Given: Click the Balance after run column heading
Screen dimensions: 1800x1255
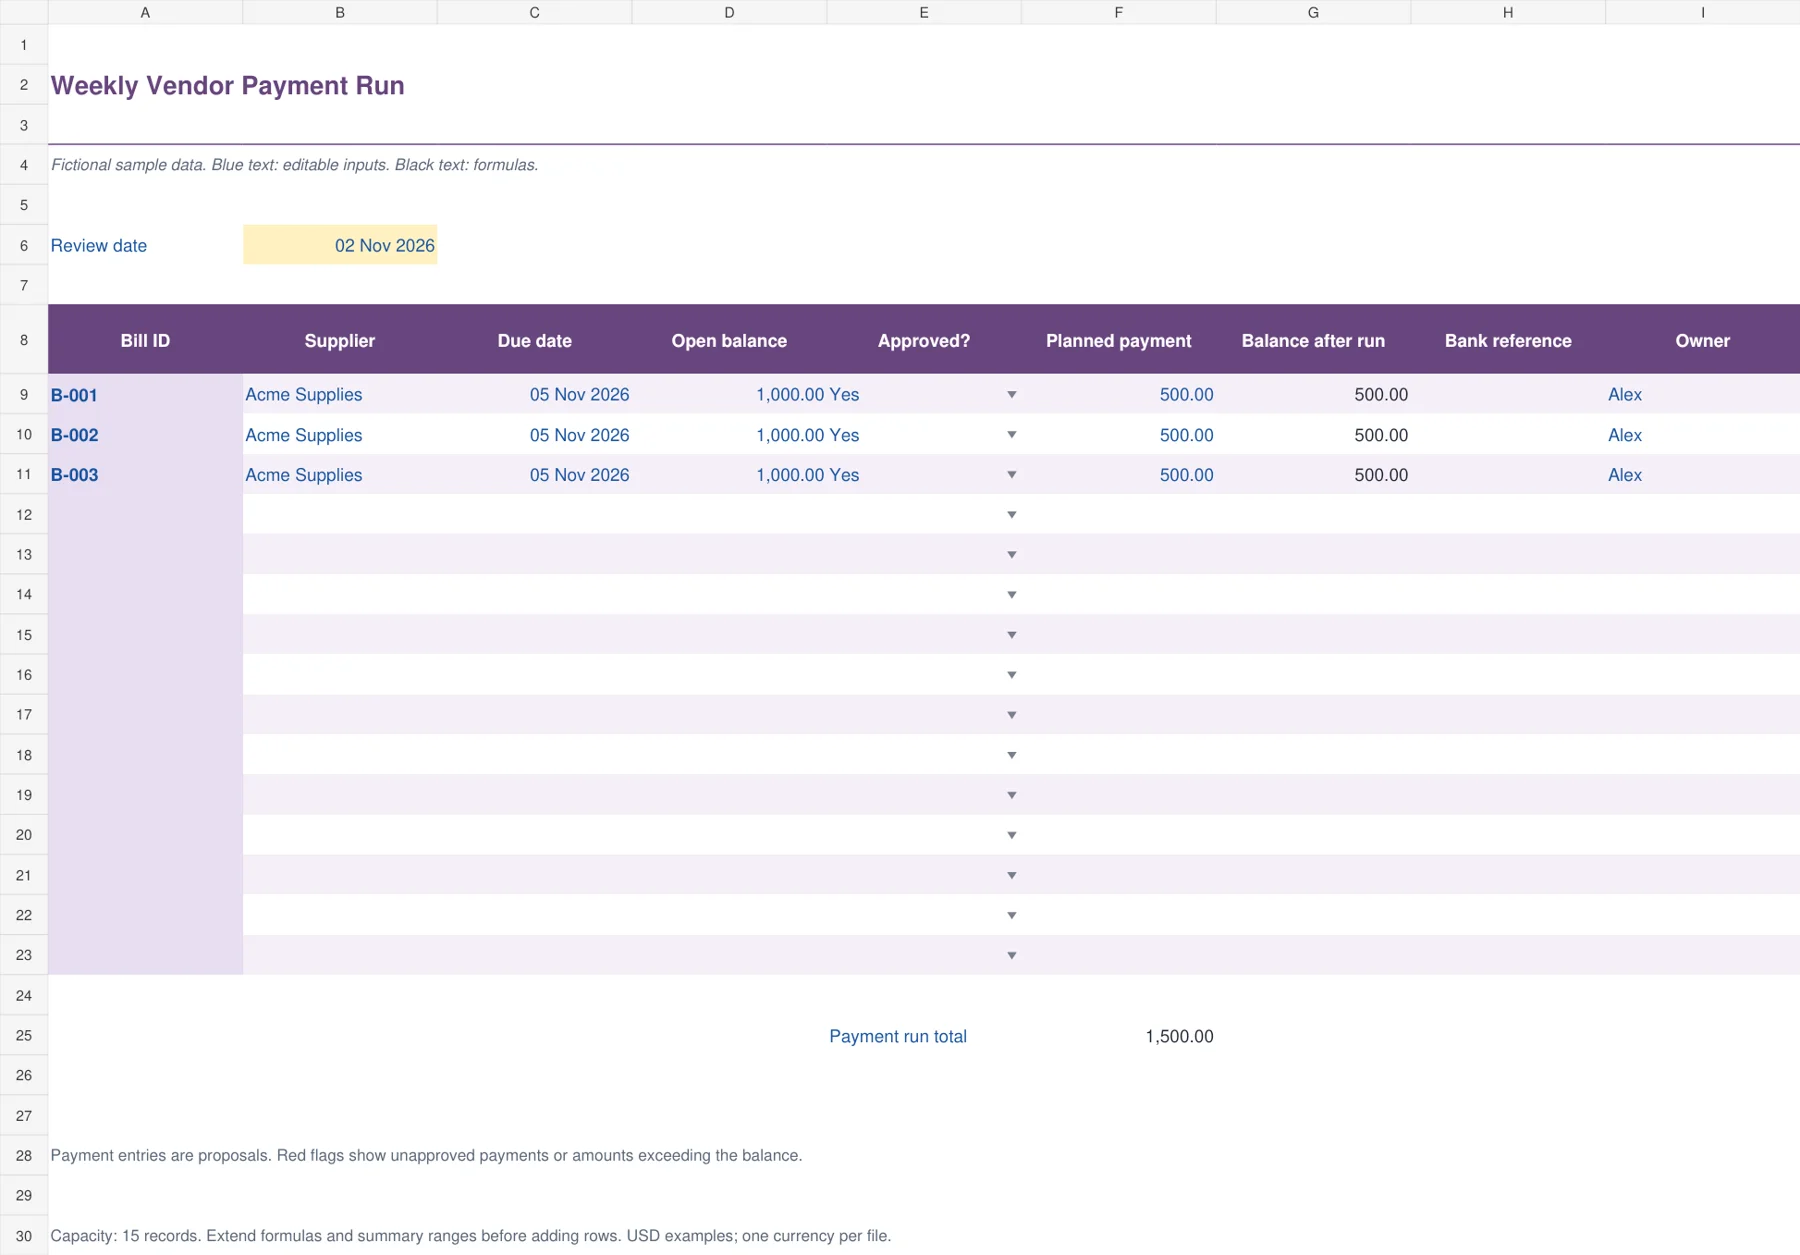Looking at the screenshot, I should 1313,341.
